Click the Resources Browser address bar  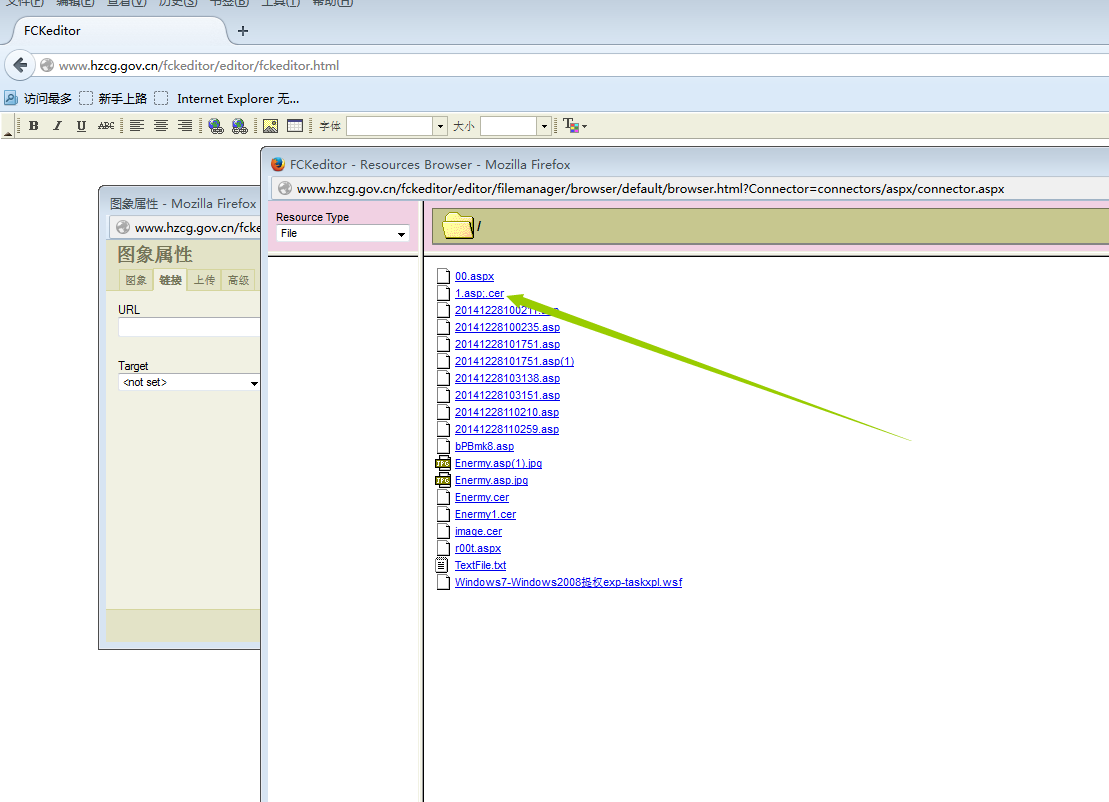point(690,188)
